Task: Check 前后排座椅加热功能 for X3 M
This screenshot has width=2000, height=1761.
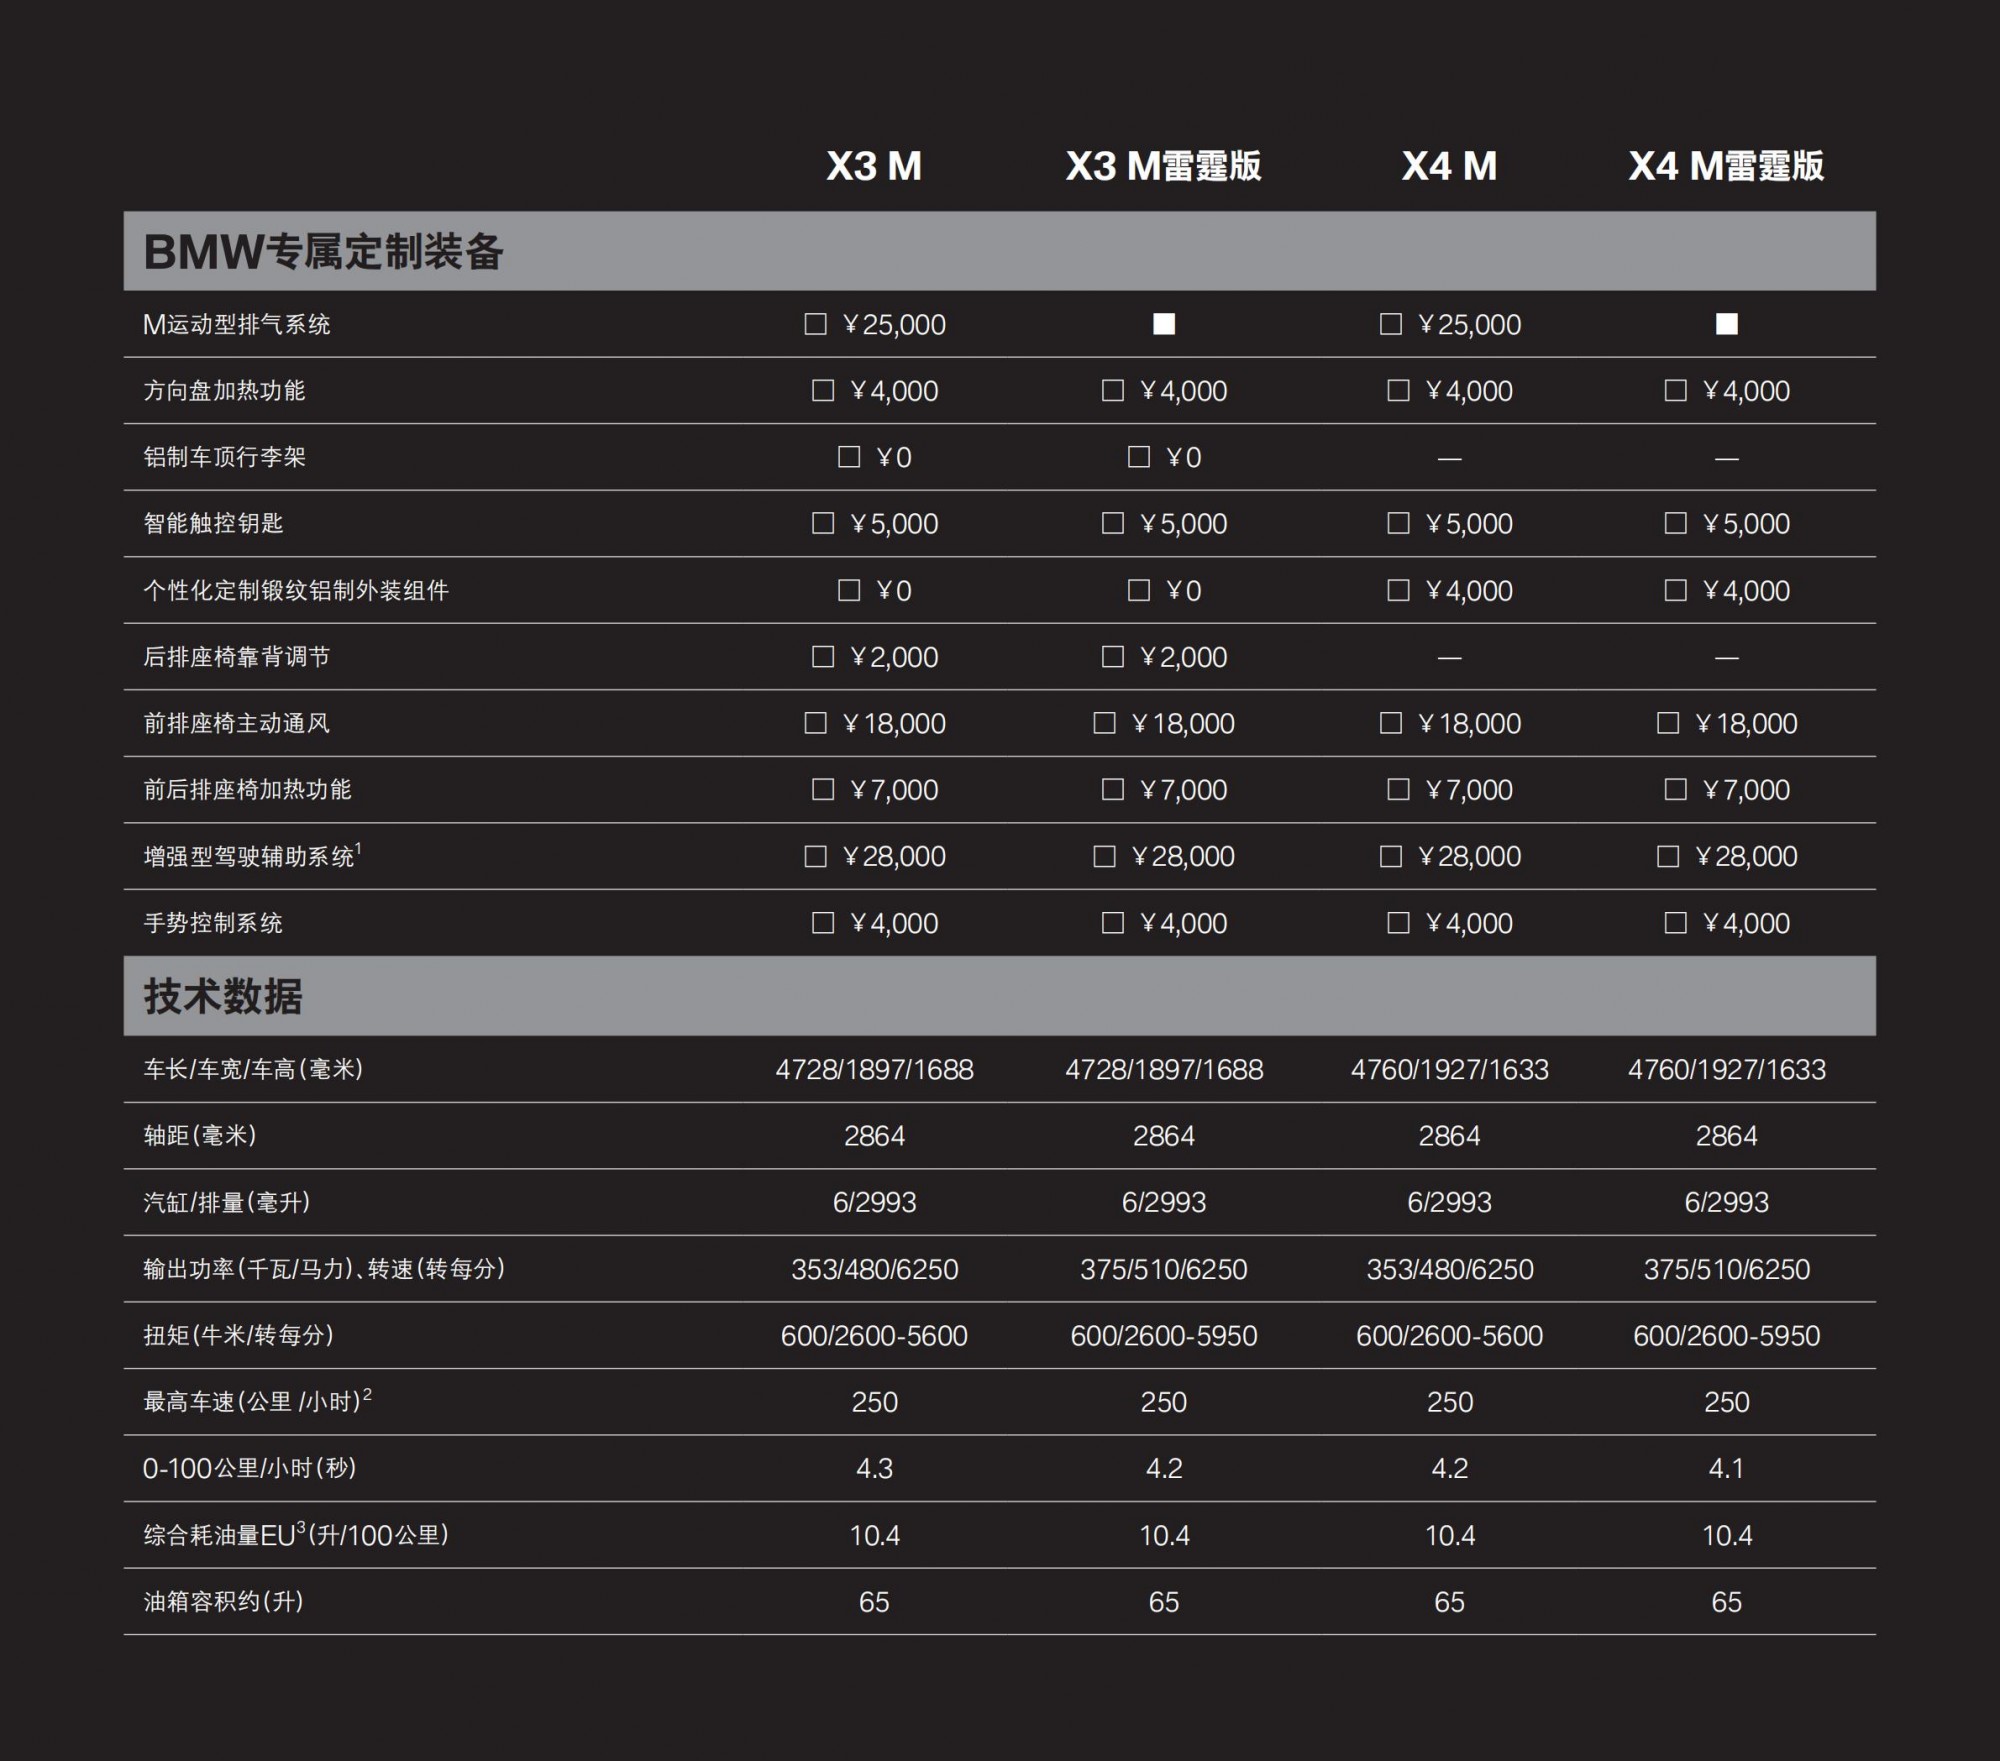Action: click(822, 790)
